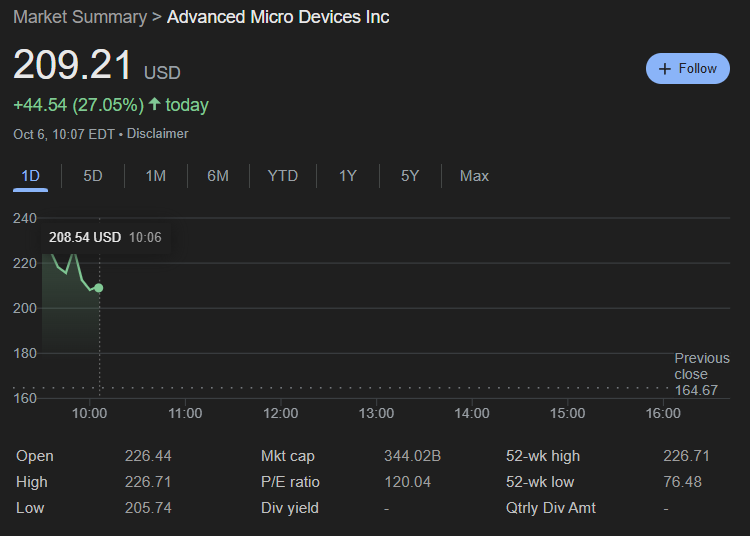This screenshot has height=536, width=750.
Task: Click the Previous close label on chart
Action: click(x=701, y=366)
